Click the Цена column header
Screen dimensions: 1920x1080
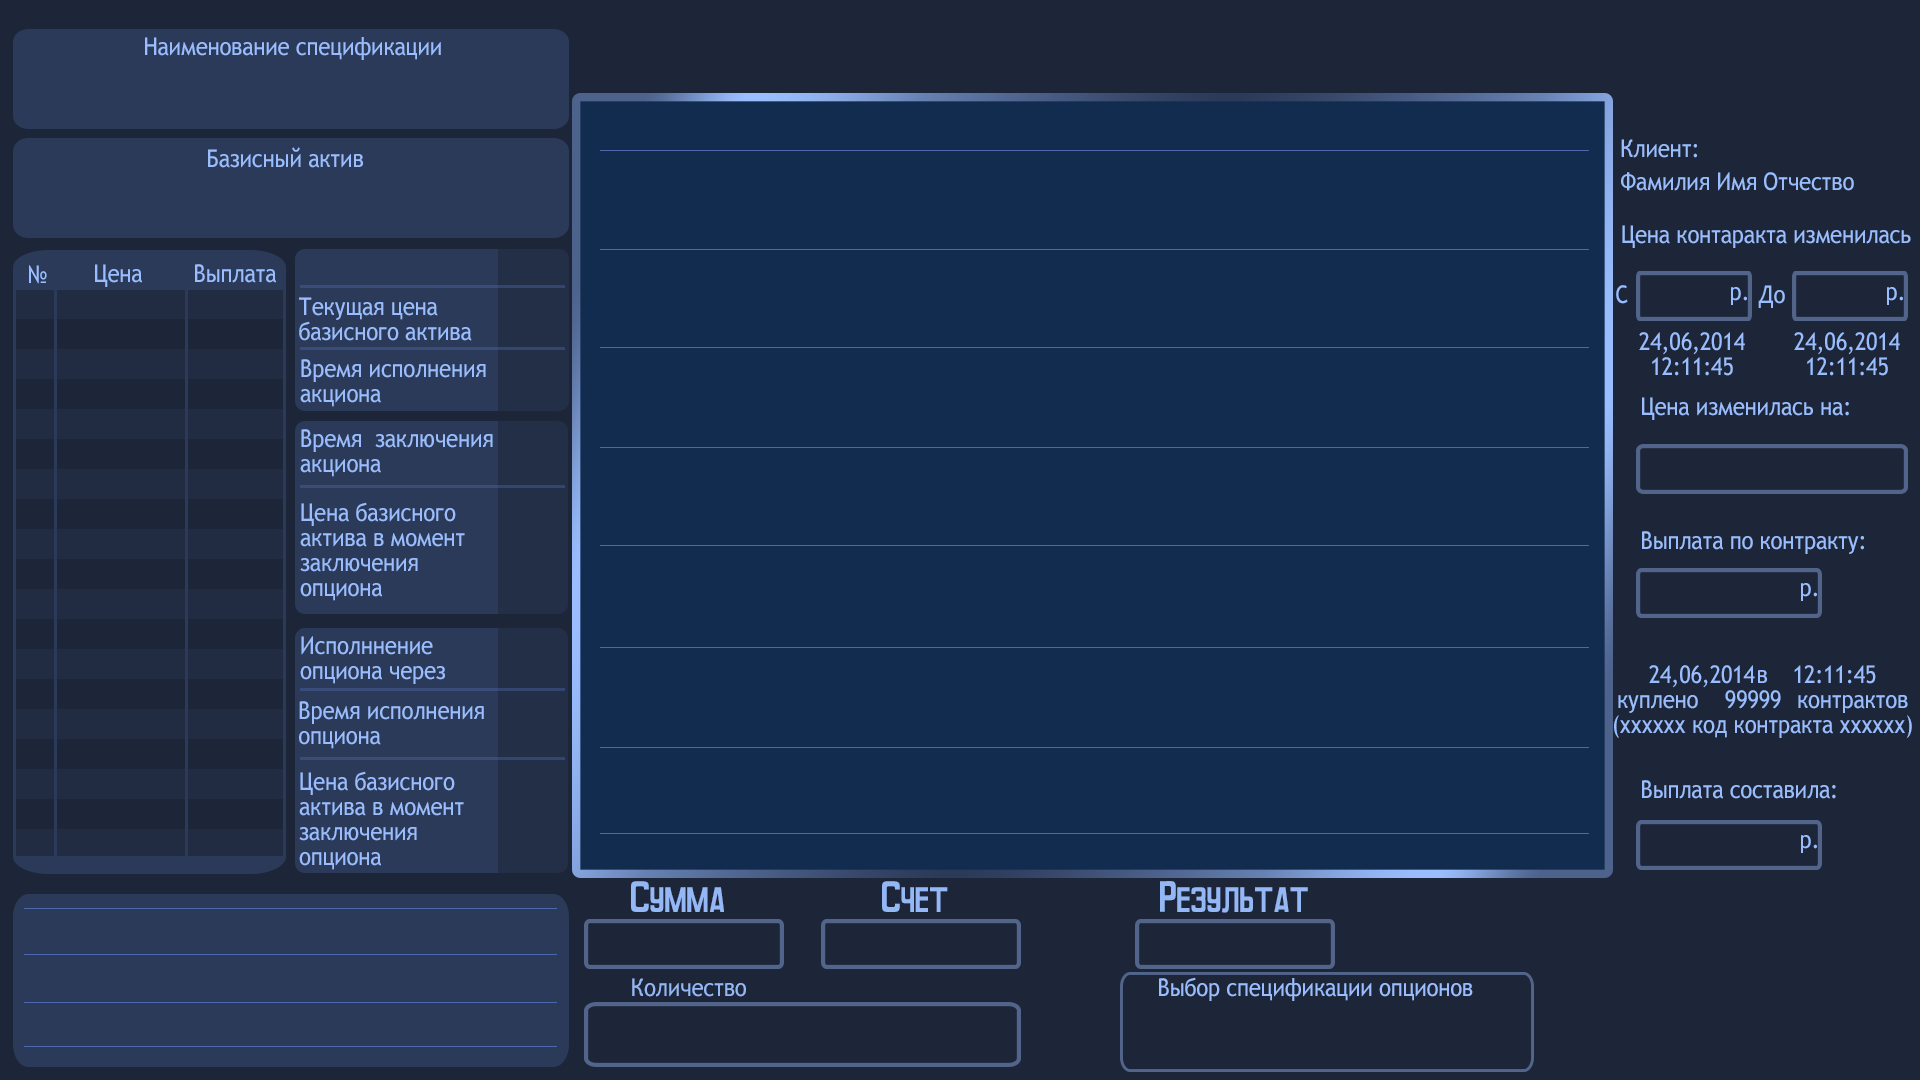[118, 274]
